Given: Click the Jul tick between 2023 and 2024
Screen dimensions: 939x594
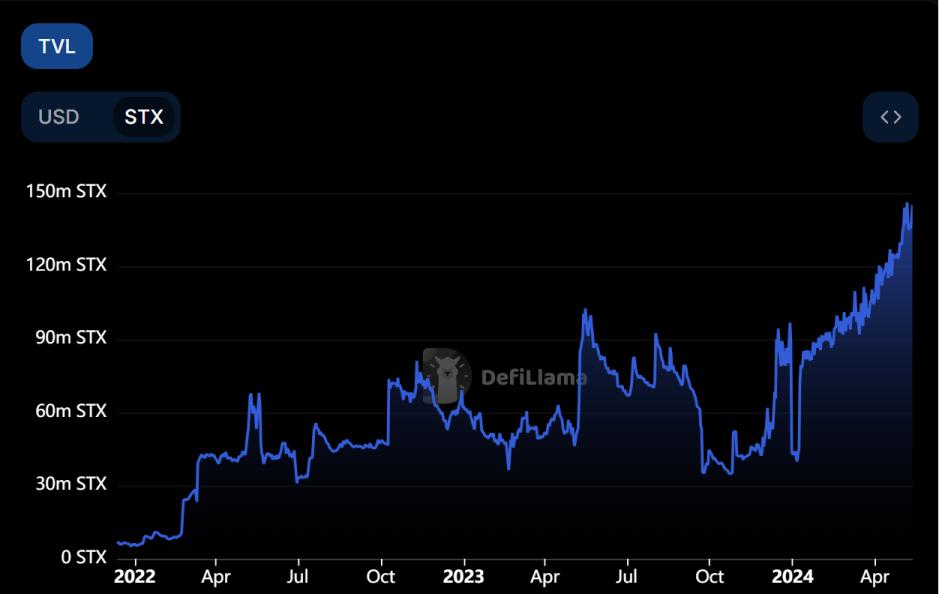Looking at the screenshot, I should (626, 577).
